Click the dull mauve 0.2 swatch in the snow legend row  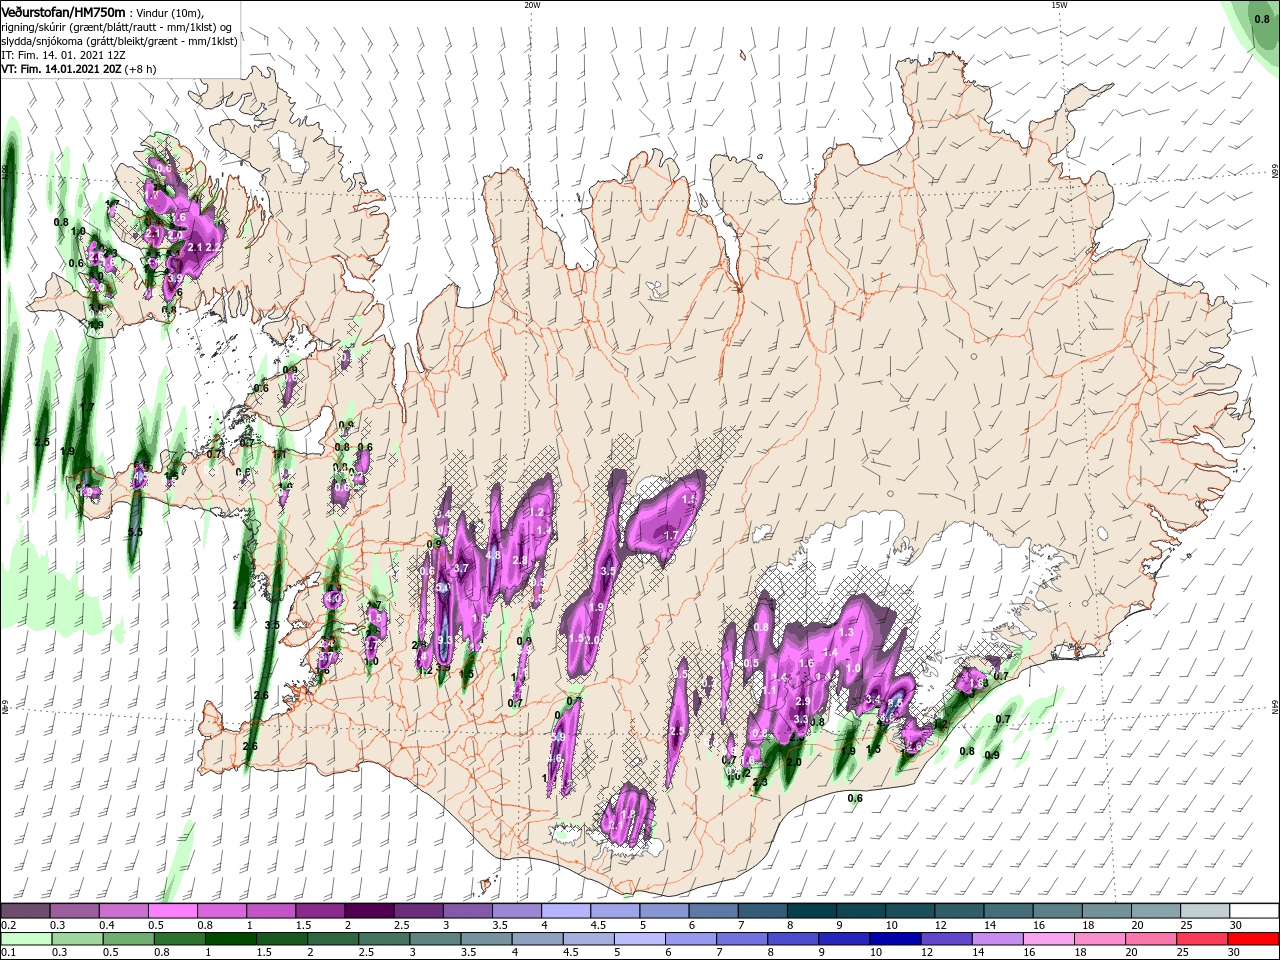coord(25,911)
